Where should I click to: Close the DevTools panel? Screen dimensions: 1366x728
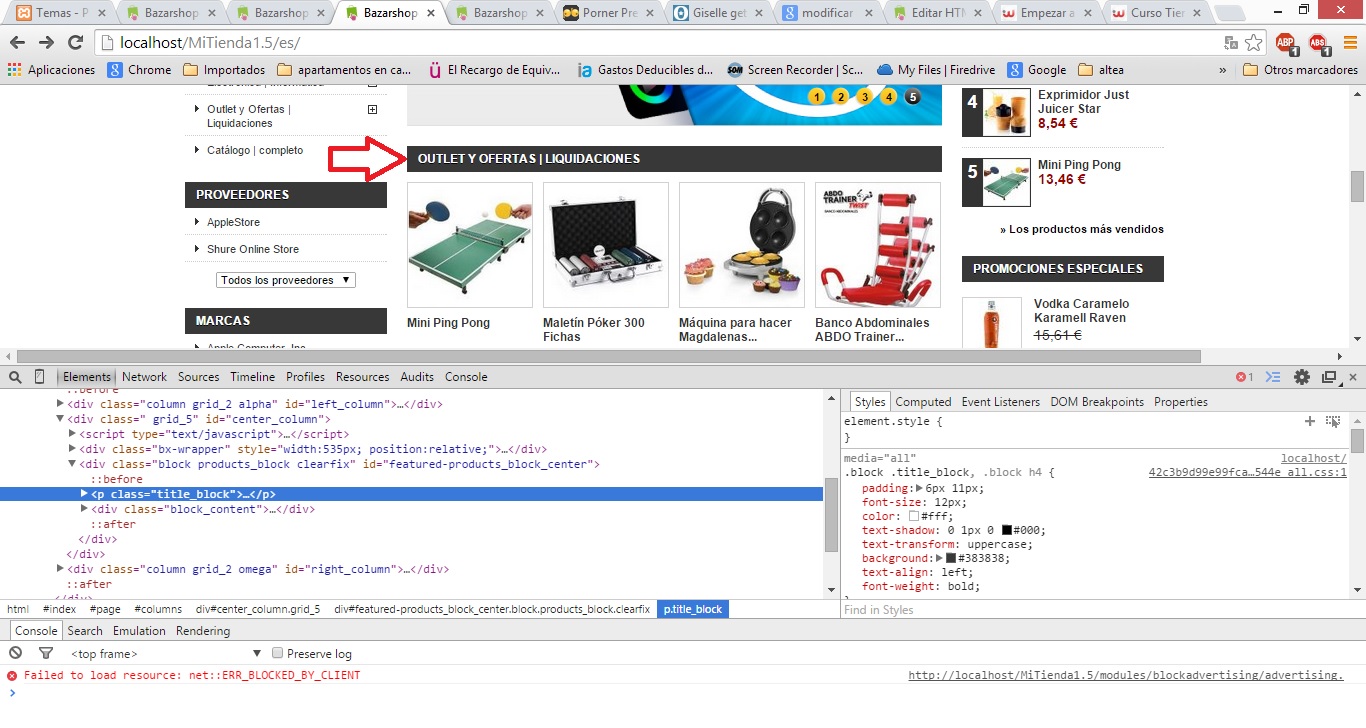1353,377
